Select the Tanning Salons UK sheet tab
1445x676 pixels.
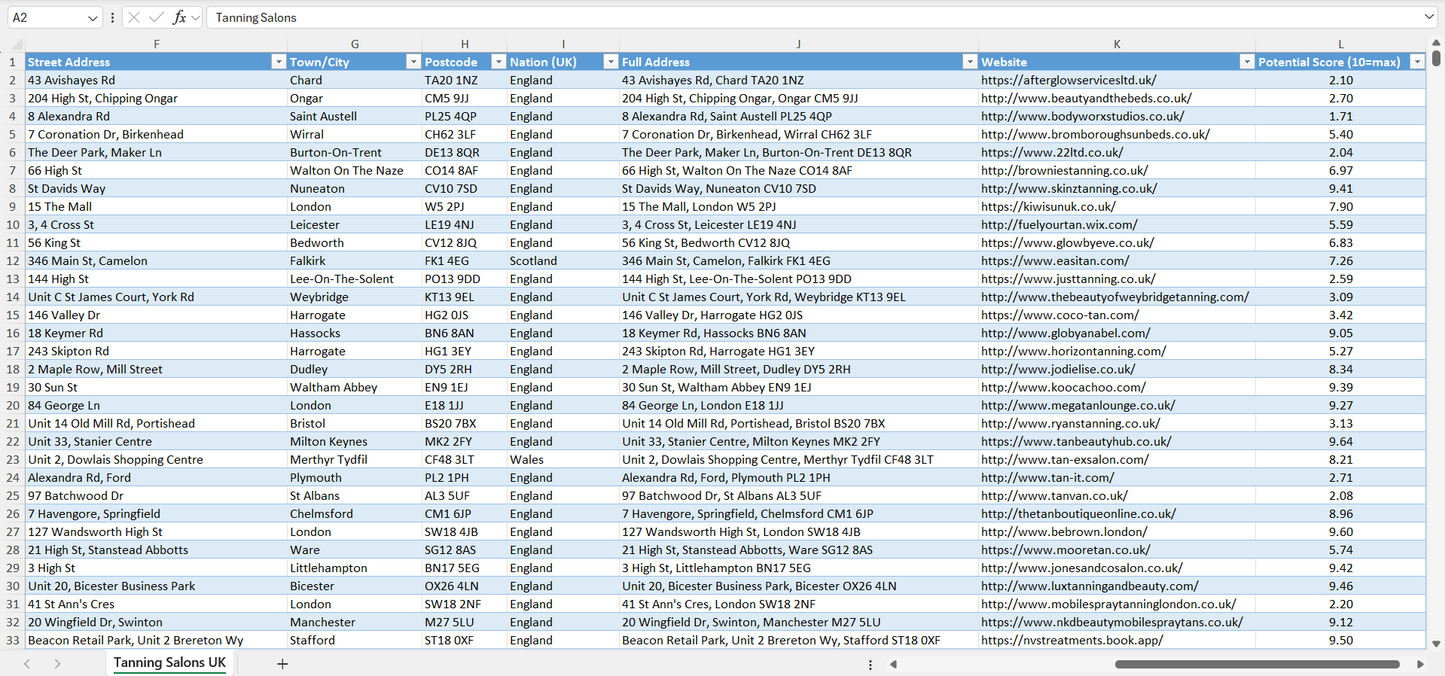169,663
